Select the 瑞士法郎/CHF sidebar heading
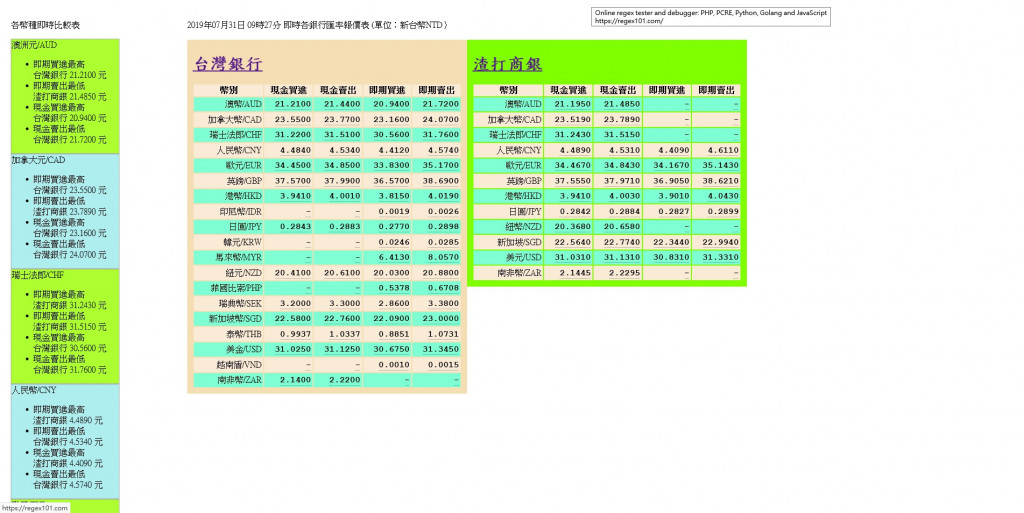 click(38, 275)
